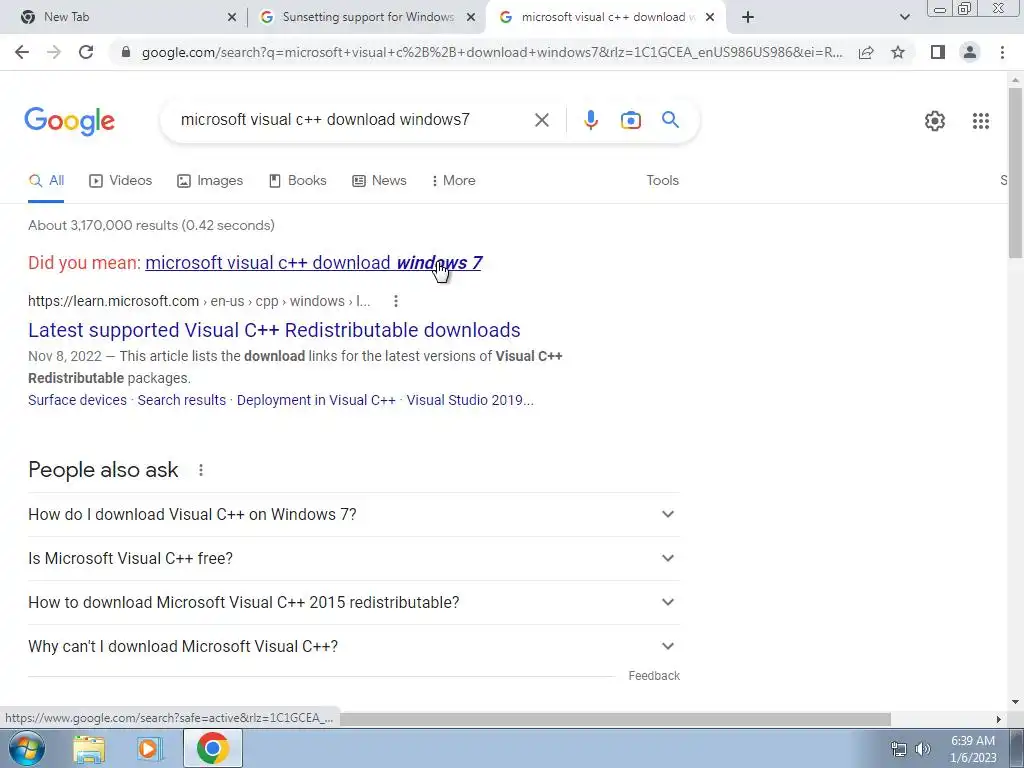Click the scroll right arrow

[998, 719]
